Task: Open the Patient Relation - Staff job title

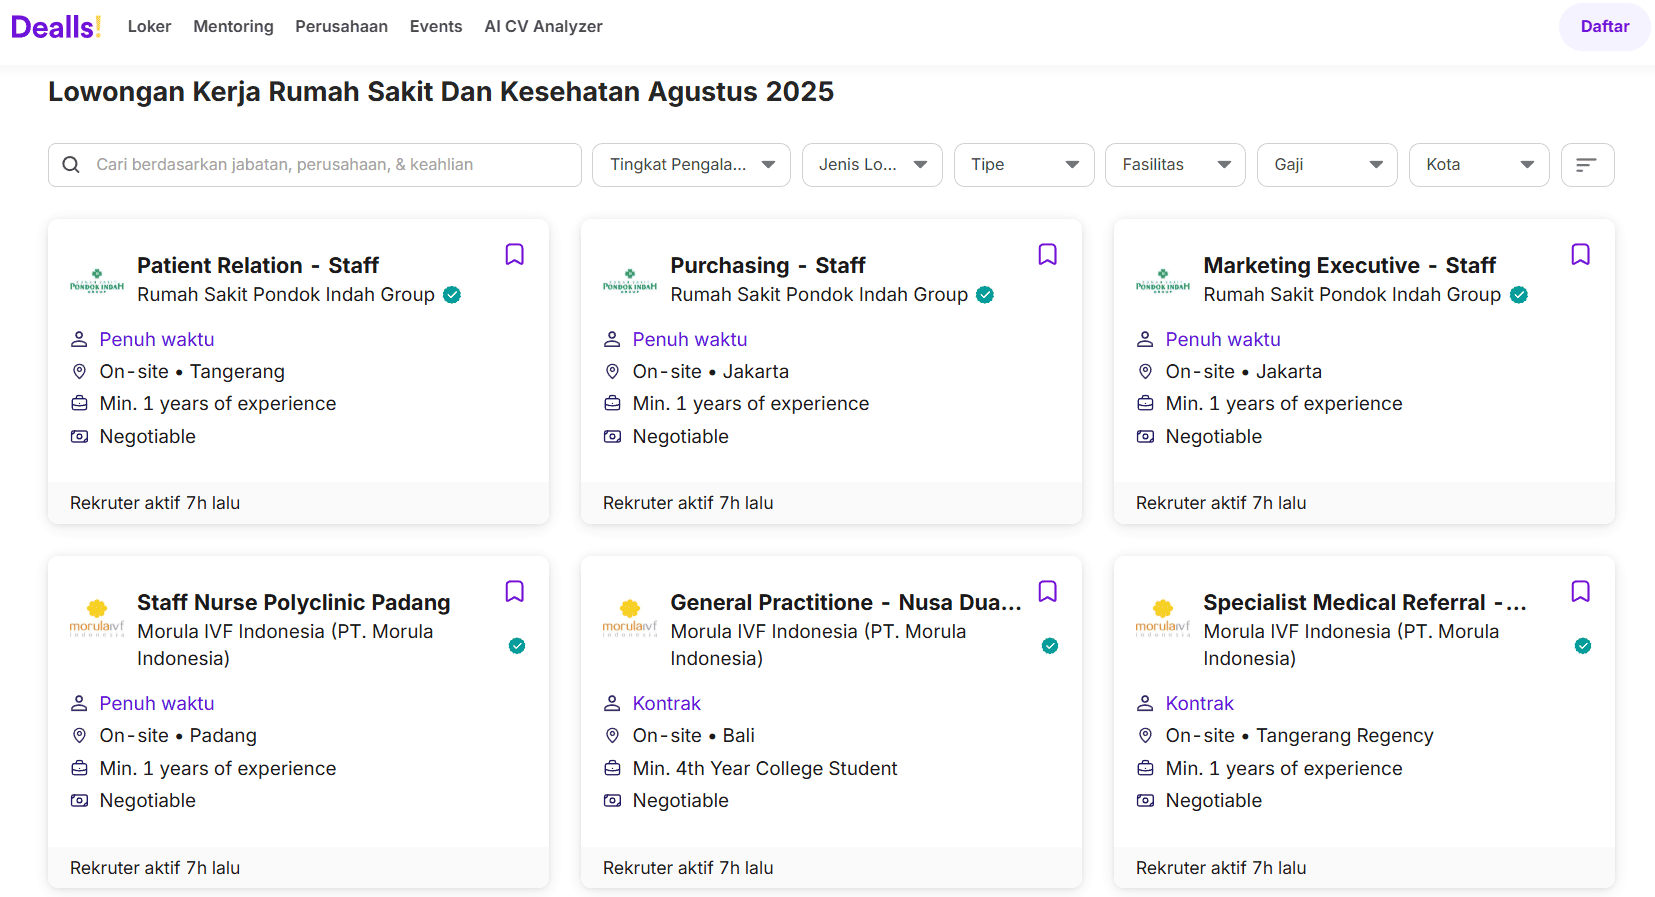Action: (x=258, y=266)
